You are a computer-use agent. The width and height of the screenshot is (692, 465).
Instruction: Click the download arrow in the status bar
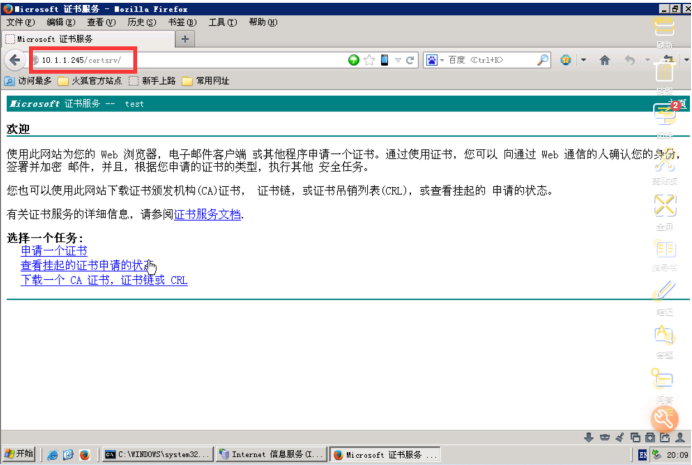[x=588, y=437]
